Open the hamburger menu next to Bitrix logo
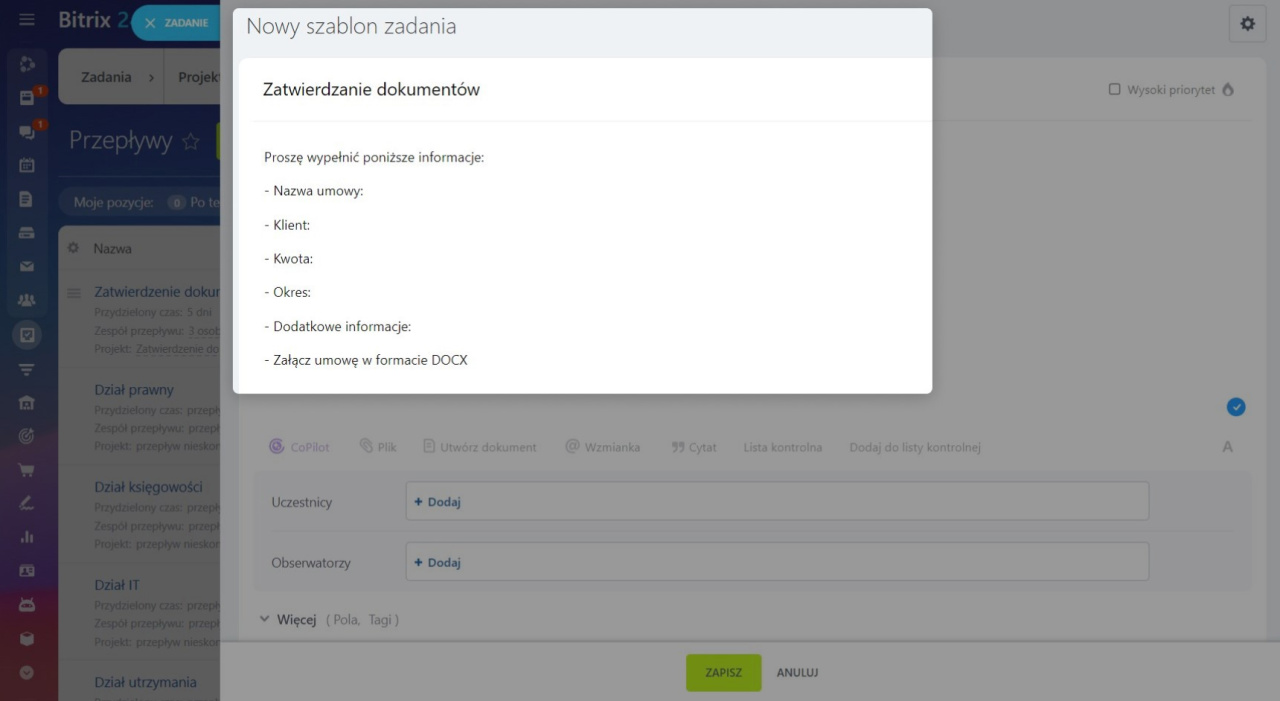Viewport: 1280px width, 701px height. point(27,20)
